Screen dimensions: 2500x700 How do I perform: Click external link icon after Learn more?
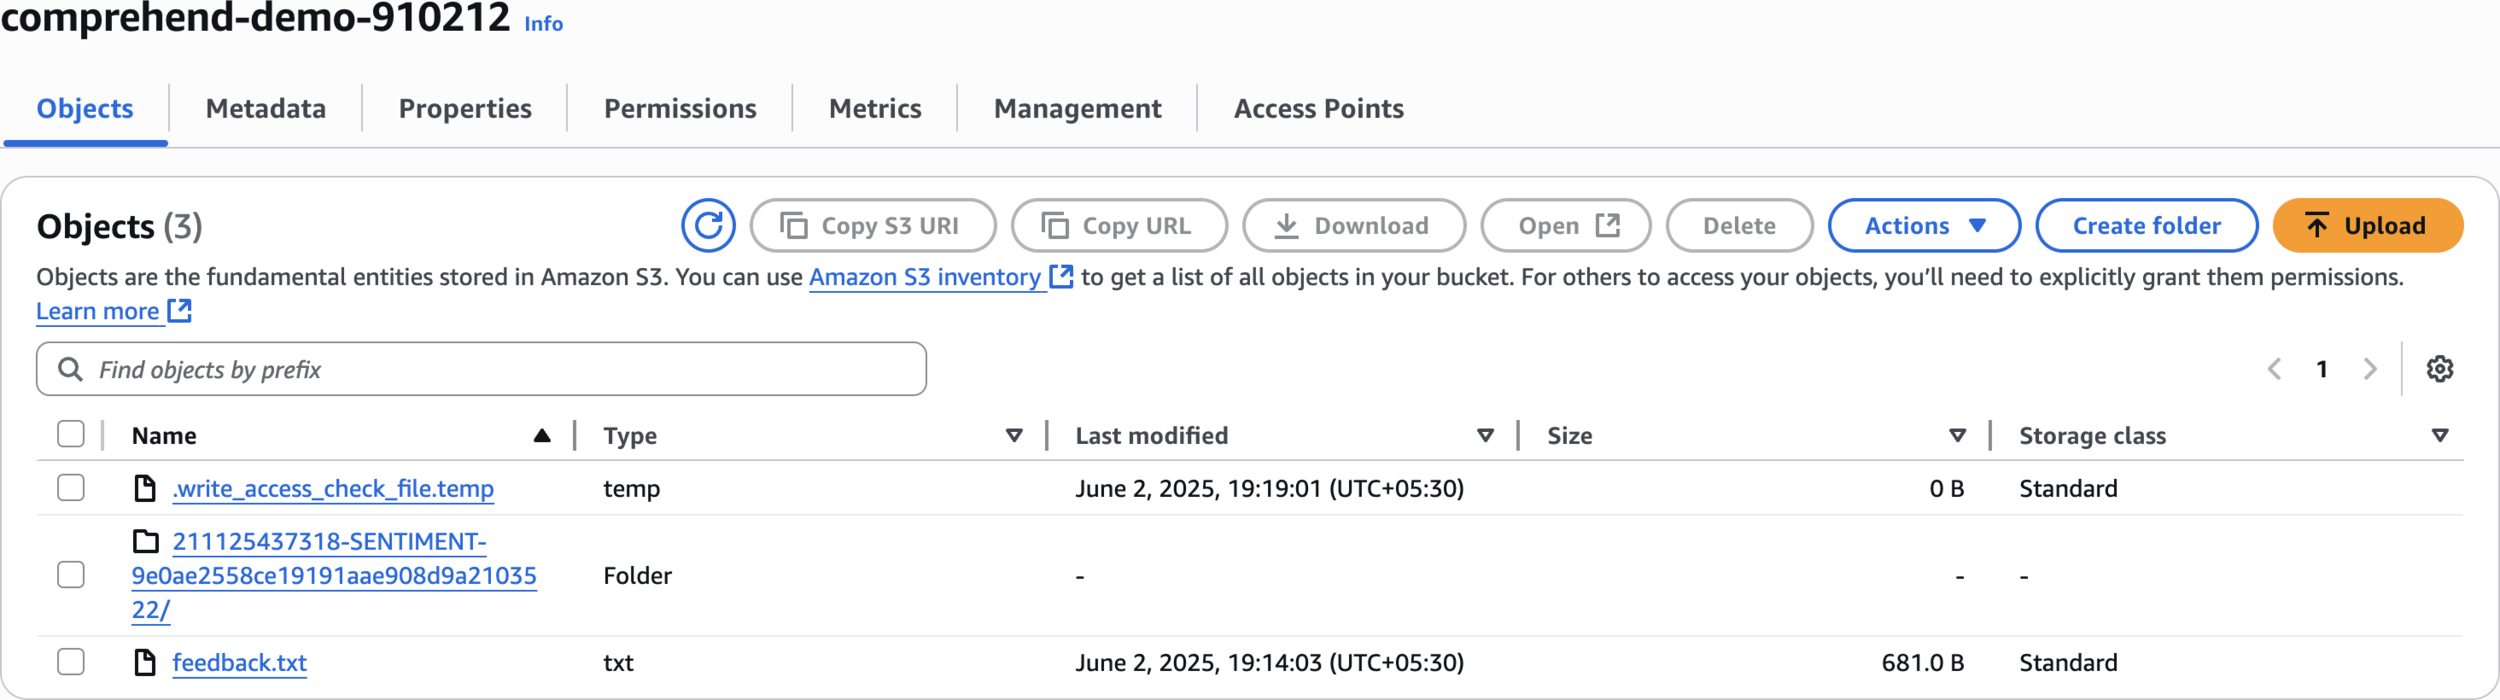click(x=179, y=311)
